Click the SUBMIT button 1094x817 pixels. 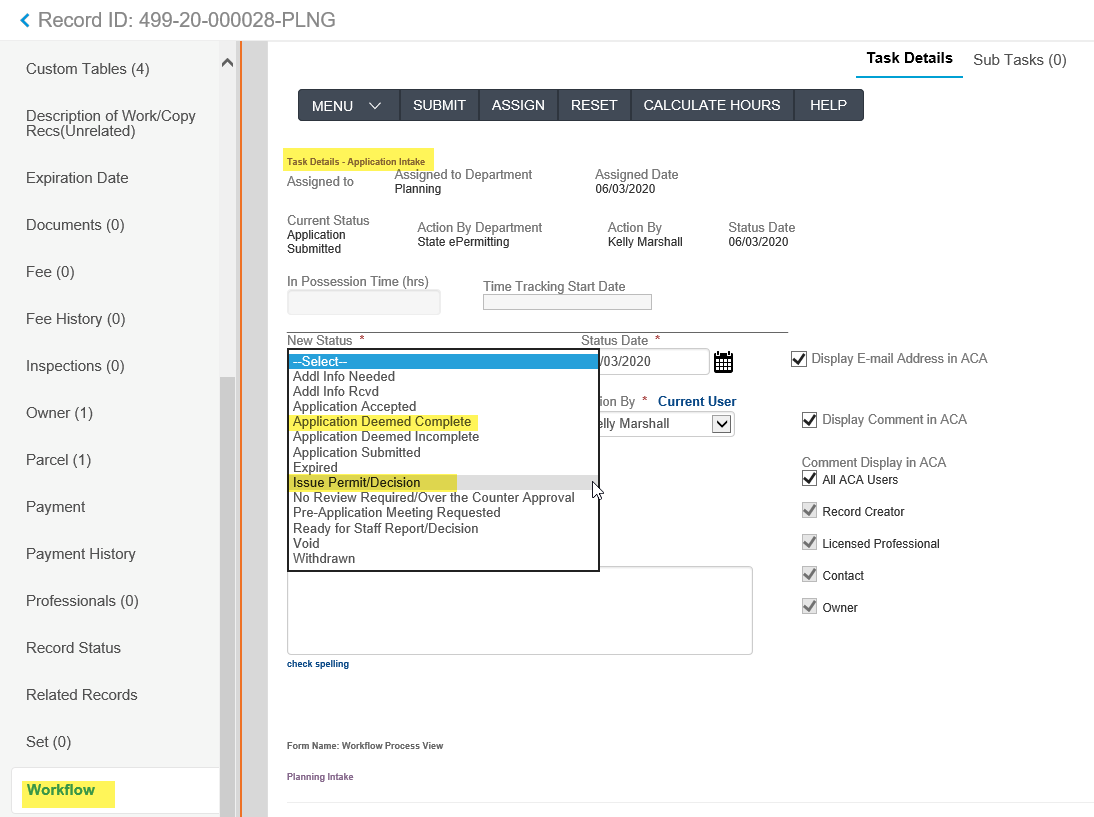click(439, 105)
